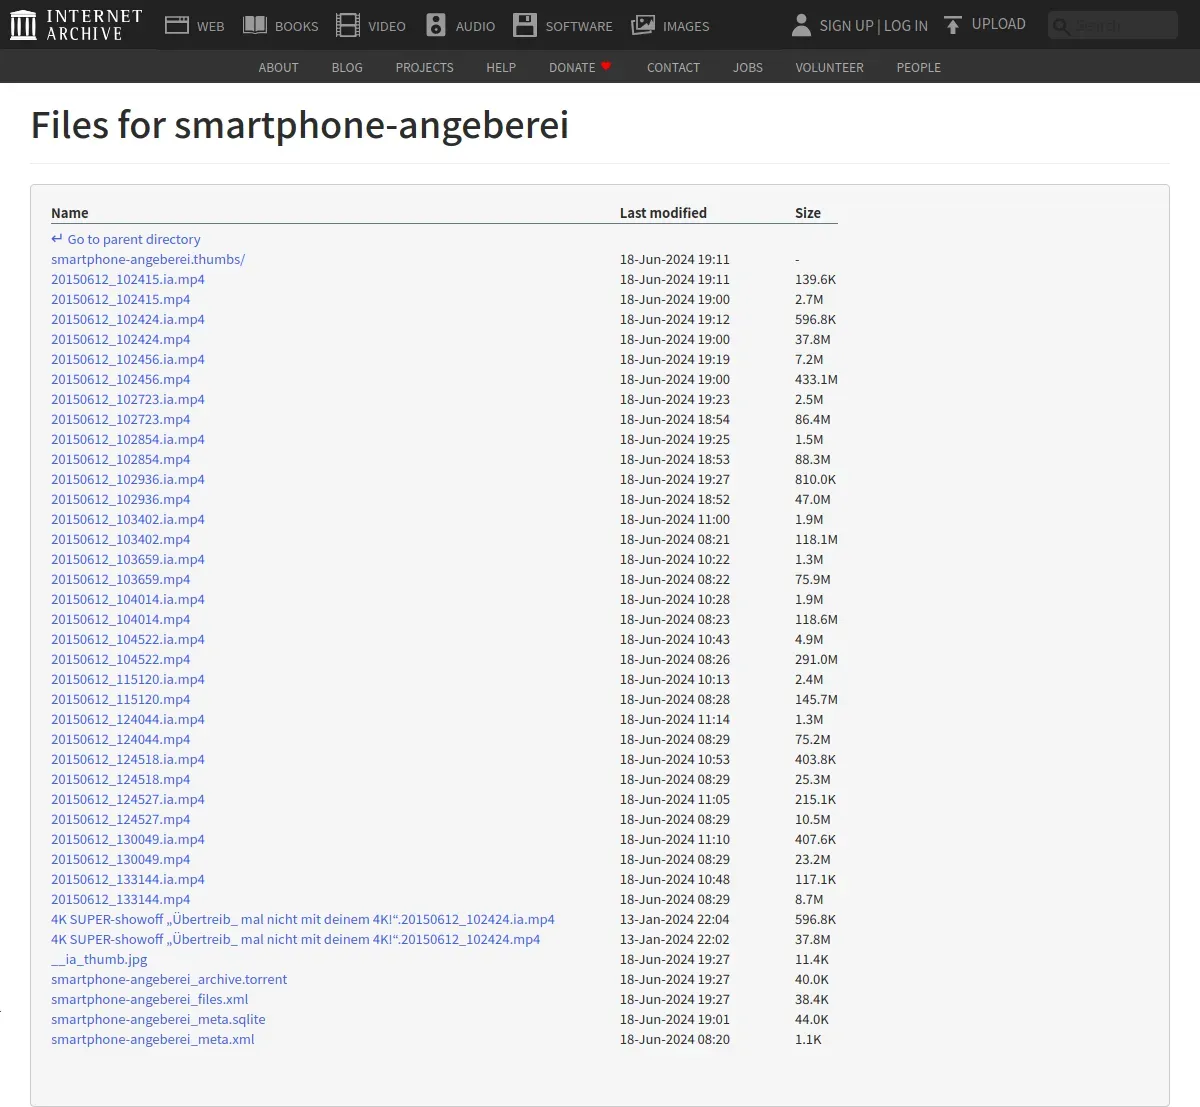Open file 20150612_124518.ia.mp4
This screenshot has height=1107, width=1200.
pyautogui.click(x=128, y=759)
